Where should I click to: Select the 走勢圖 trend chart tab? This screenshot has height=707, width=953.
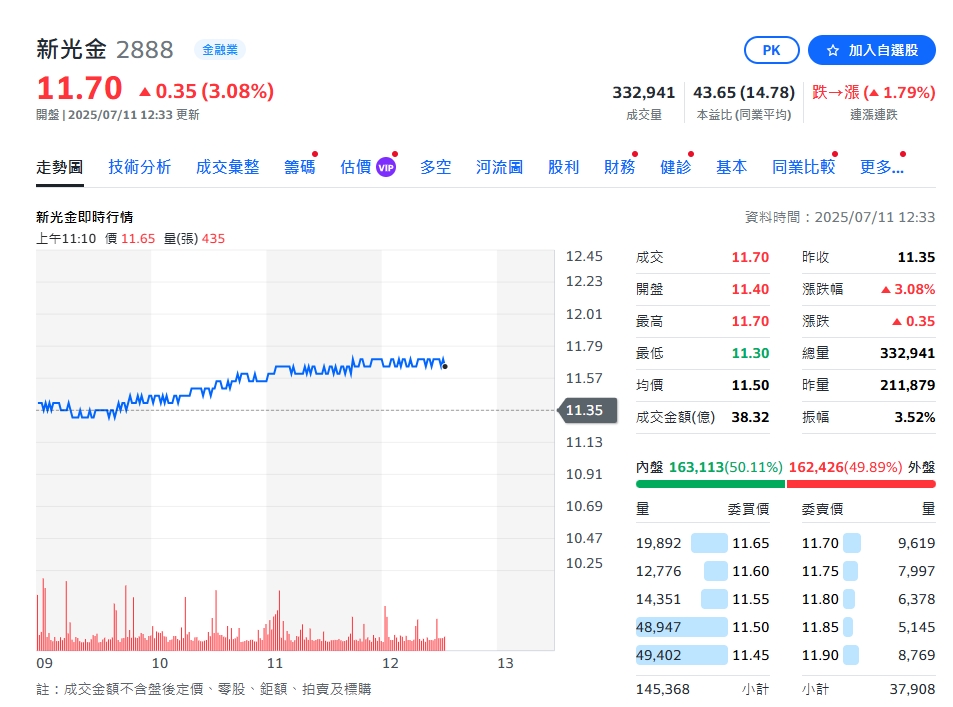coord(60,168)
